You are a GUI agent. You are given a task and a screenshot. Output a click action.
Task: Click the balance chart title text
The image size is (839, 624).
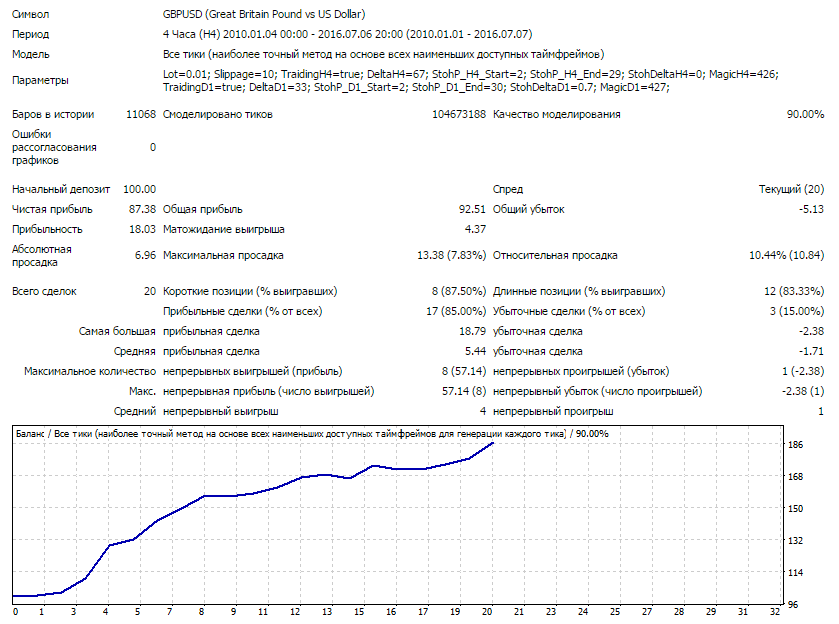[x=312, y=434]
